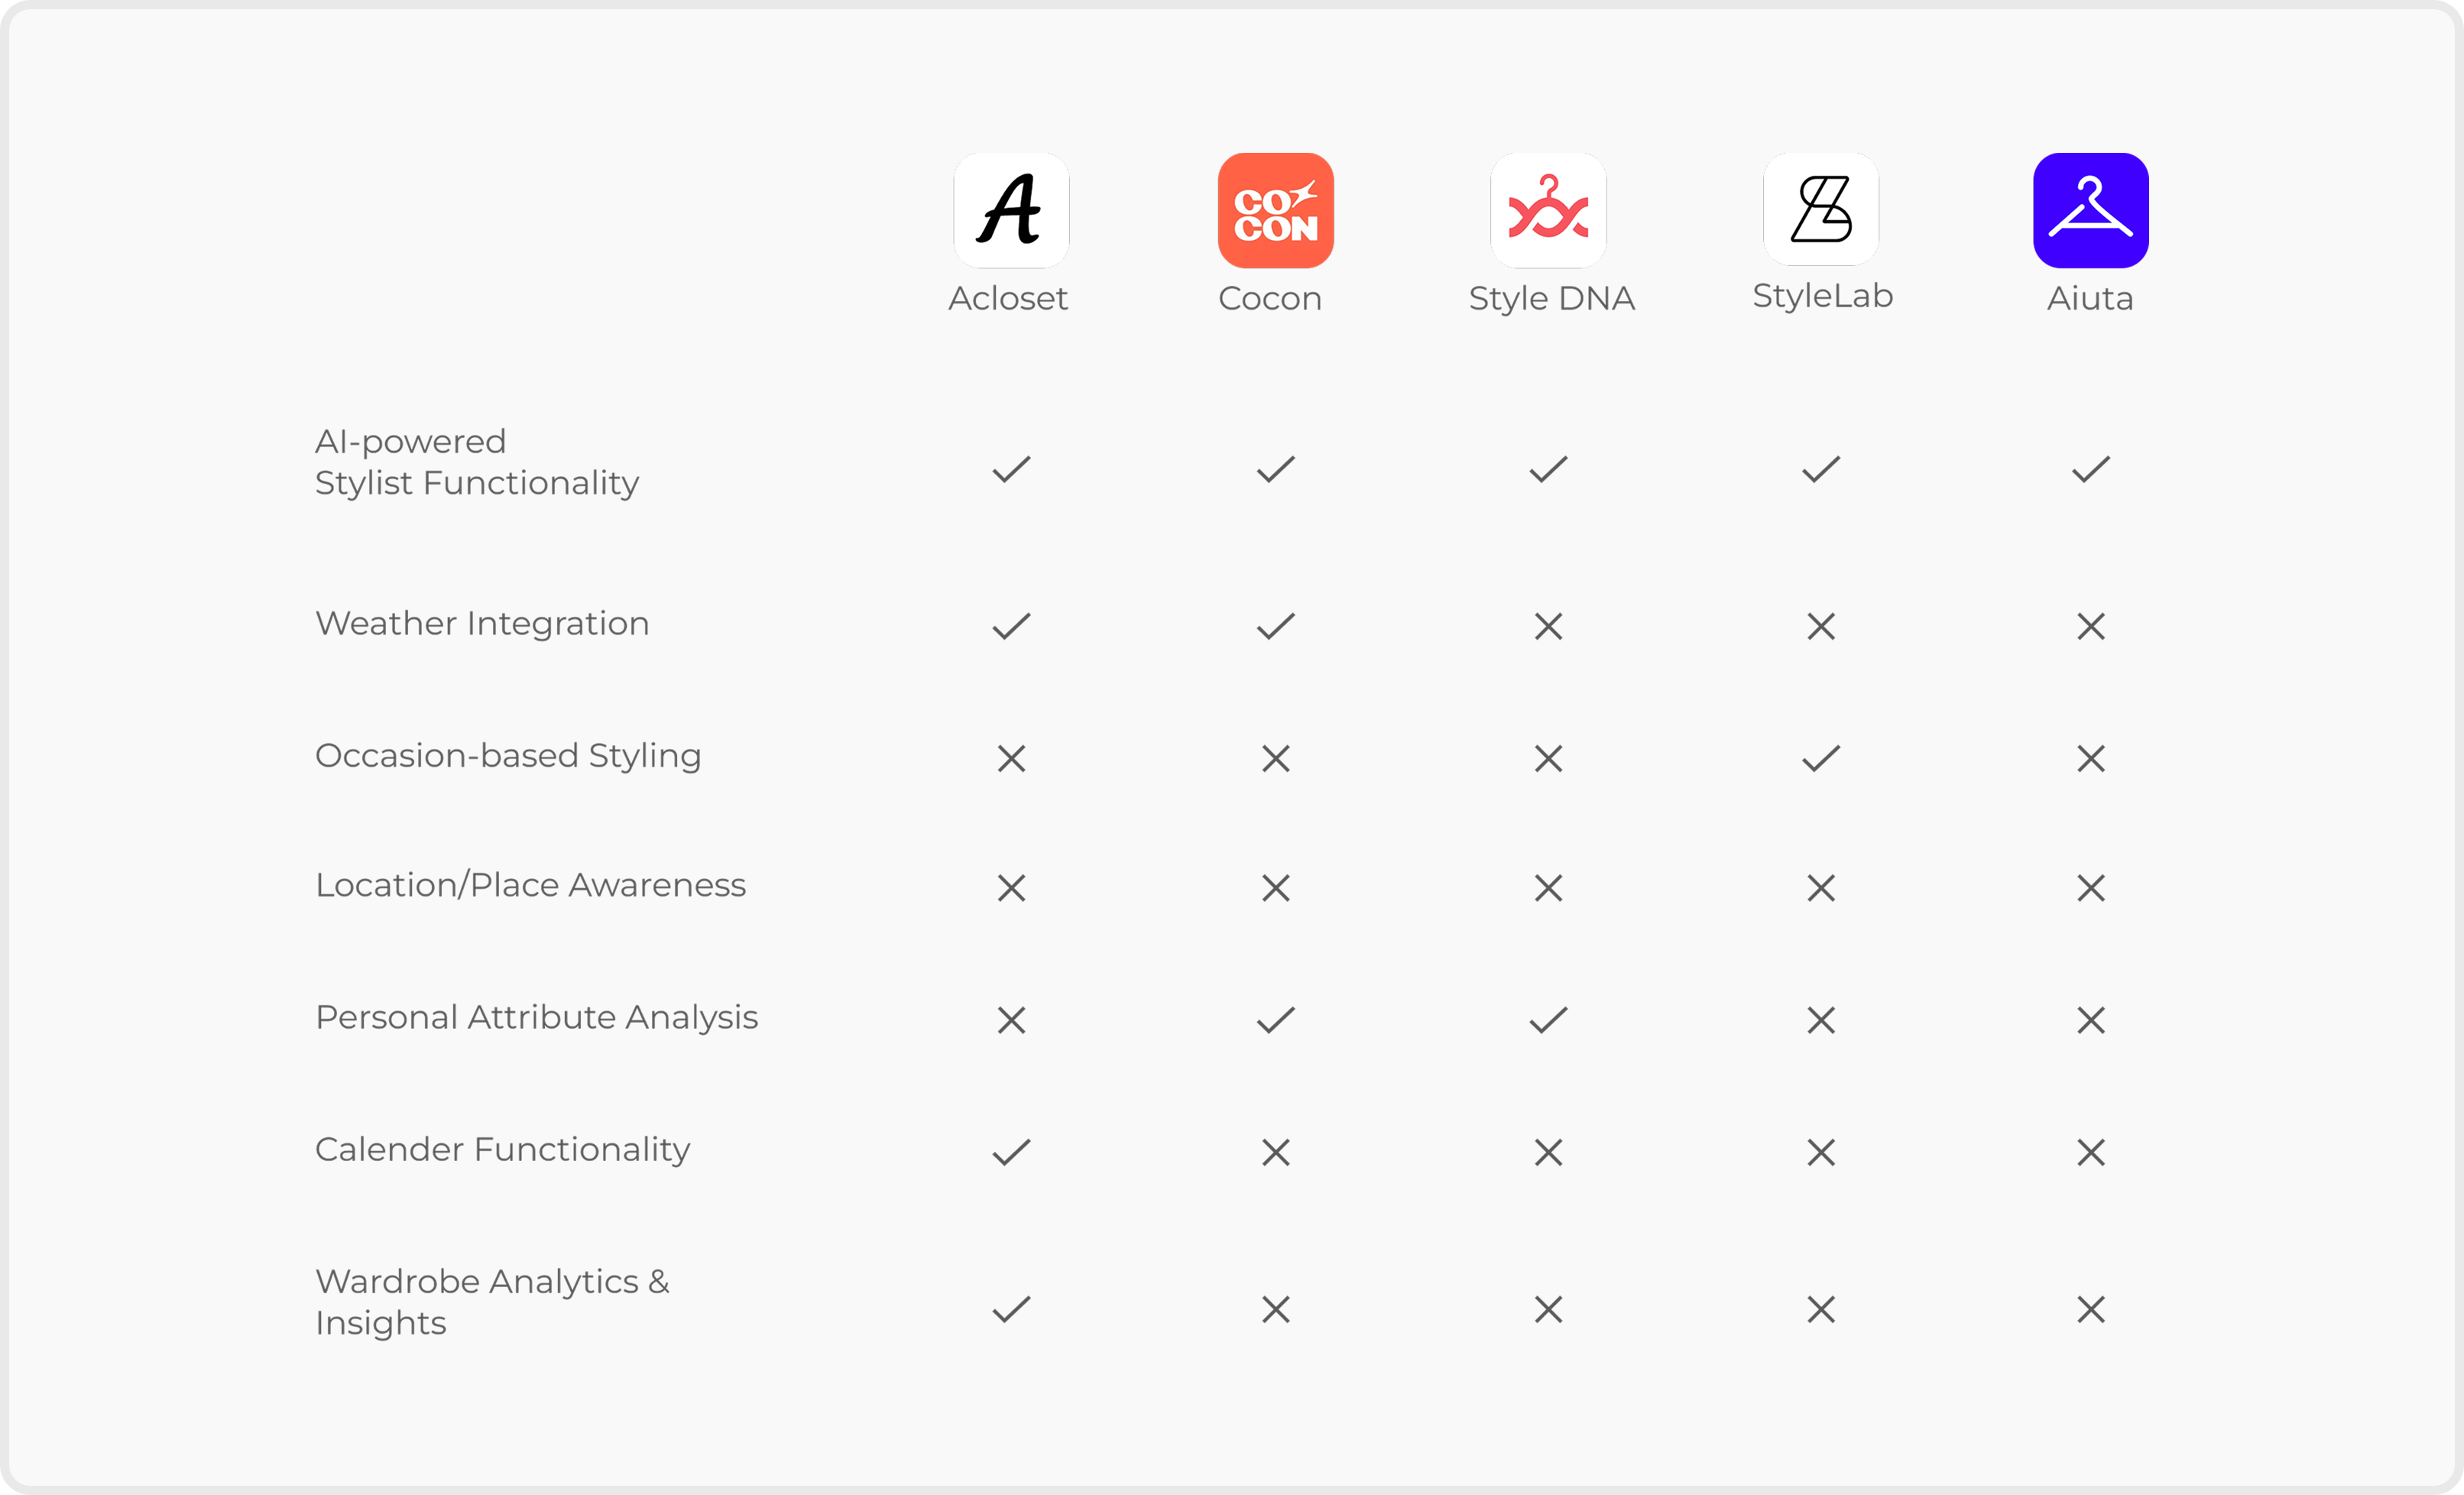Click Cocon's Calender Functionality cross mark
This screenshot has height=1495, width=2464.
1275,1153
